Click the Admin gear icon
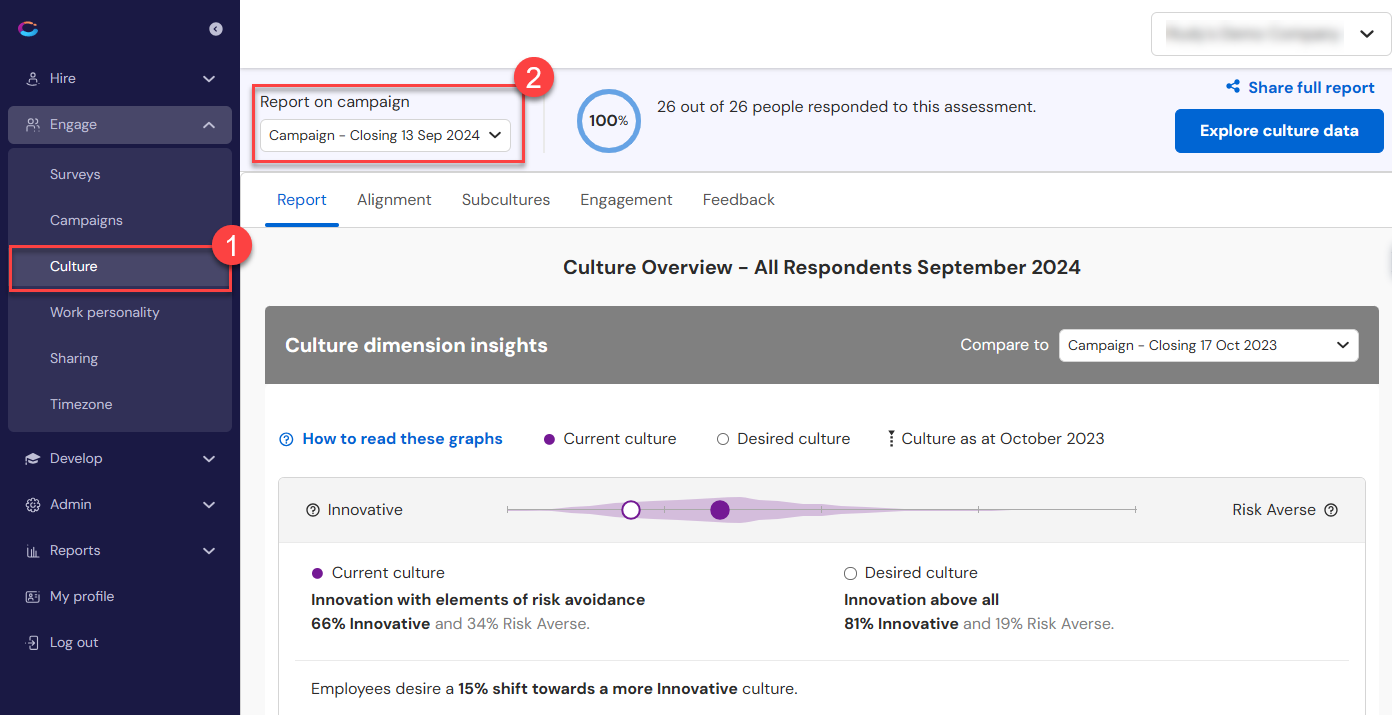This screenshot has width=1392, height=715. [33, 505]
